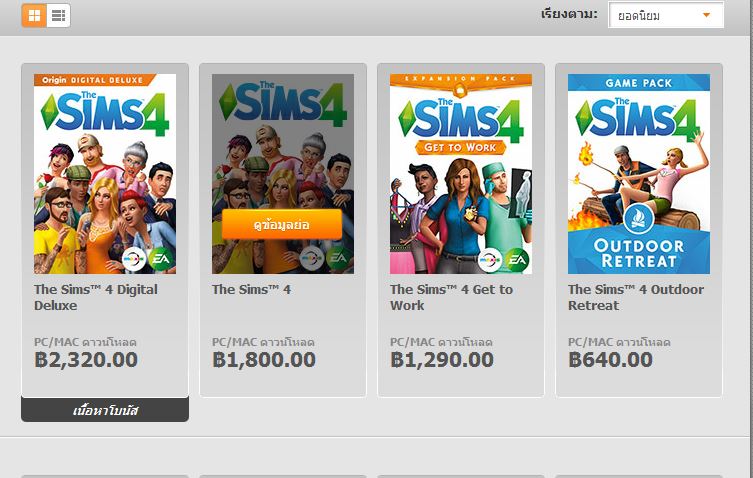Click EA logo on Digital Deluxe cover
The width and height of the screenshot is (753, 478).
click(x=160, y=259)
